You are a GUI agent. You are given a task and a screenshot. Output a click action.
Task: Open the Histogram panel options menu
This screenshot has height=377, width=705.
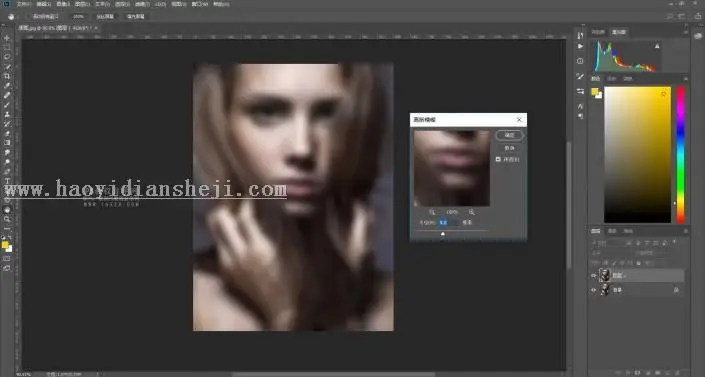pyautogui.click(x=686, y=32)
